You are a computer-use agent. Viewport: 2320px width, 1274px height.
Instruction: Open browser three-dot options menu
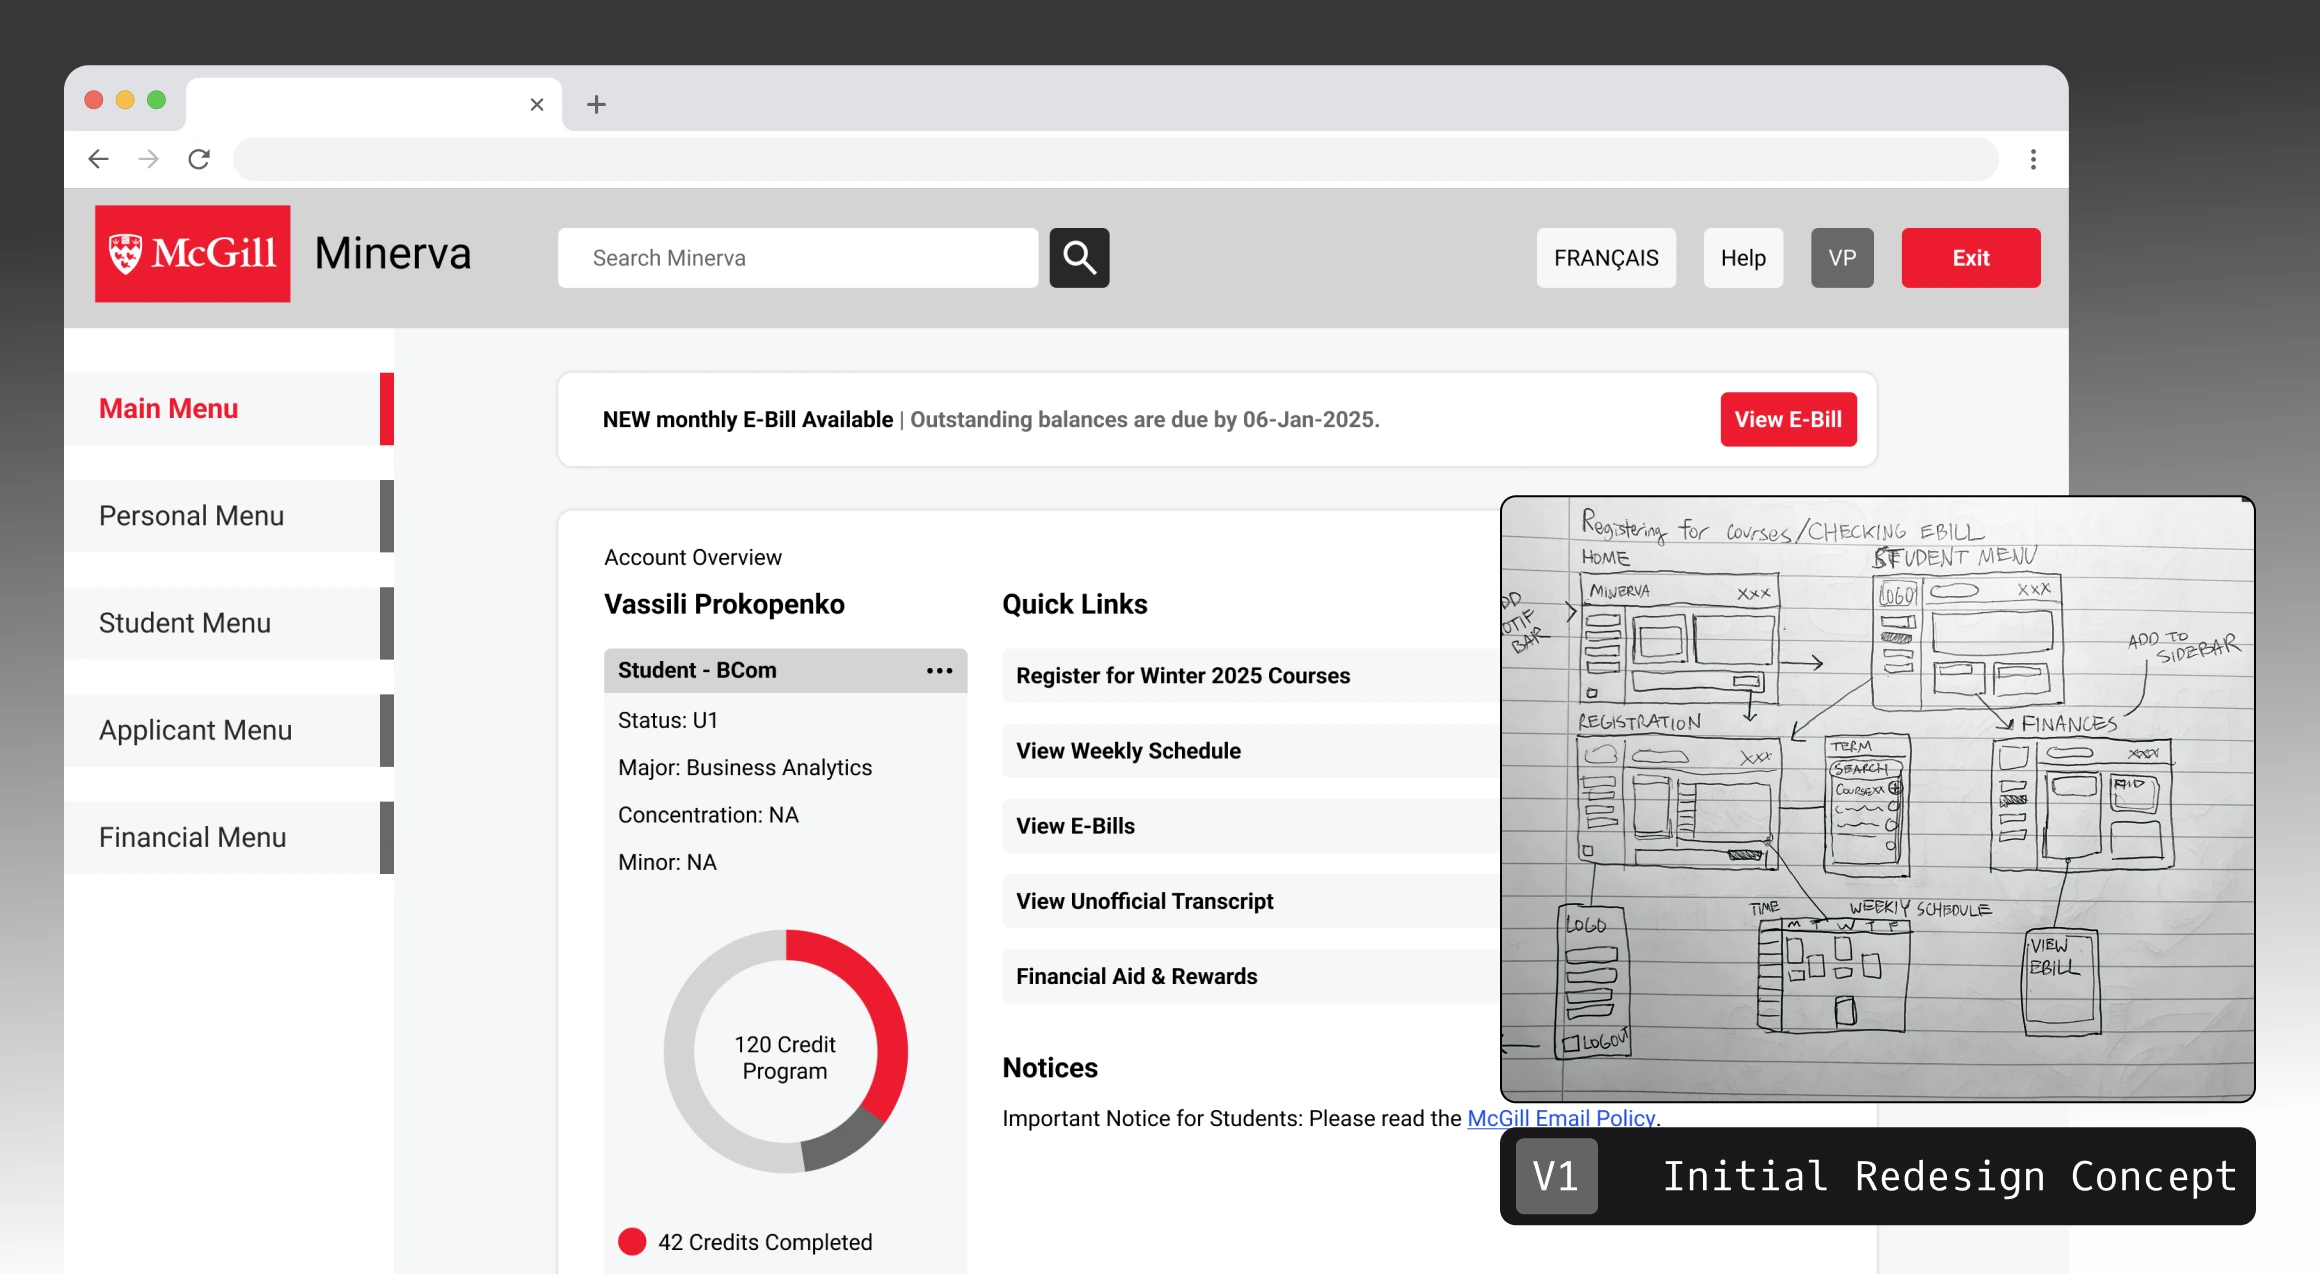(2032, 159)
